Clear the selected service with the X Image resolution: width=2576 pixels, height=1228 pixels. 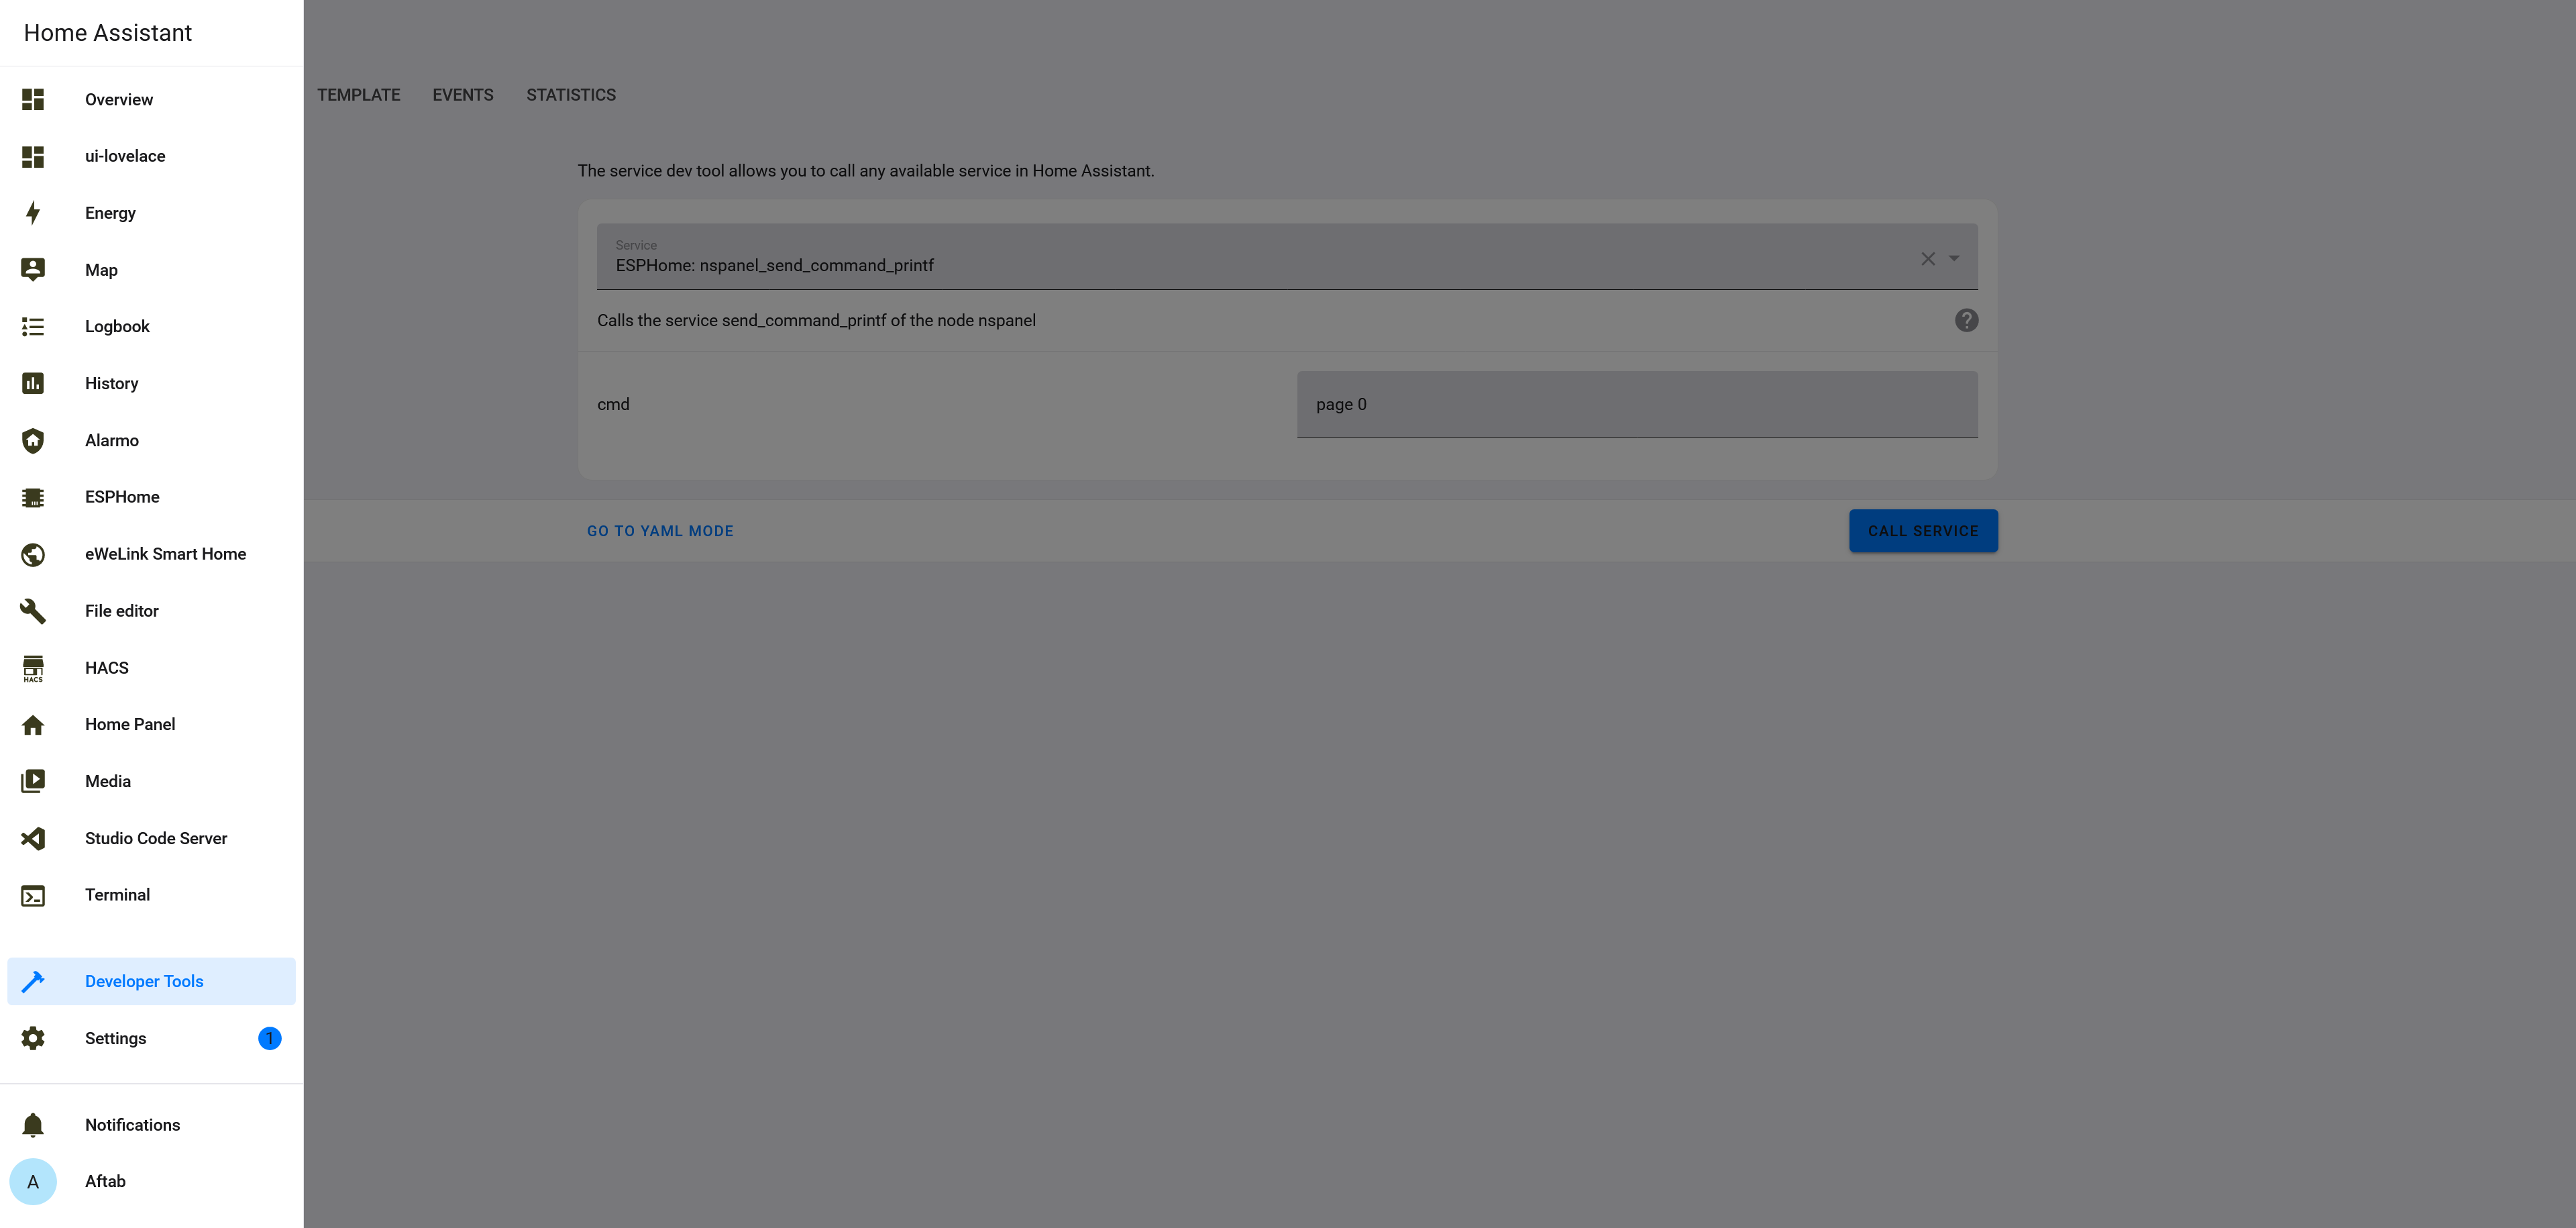click(x=1927, y=258)
